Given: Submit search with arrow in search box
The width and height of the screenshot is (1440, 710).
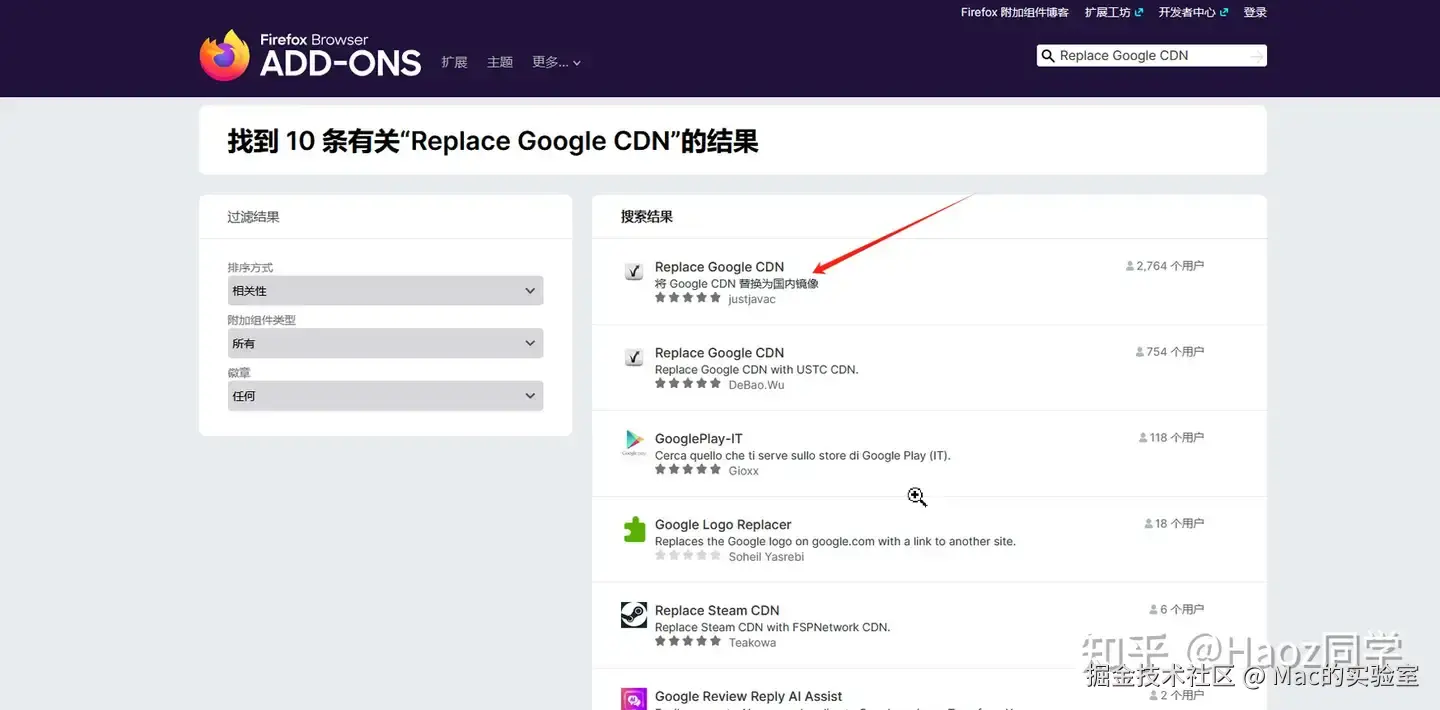Looking at the screenshot, I should tap(1255, 56).
